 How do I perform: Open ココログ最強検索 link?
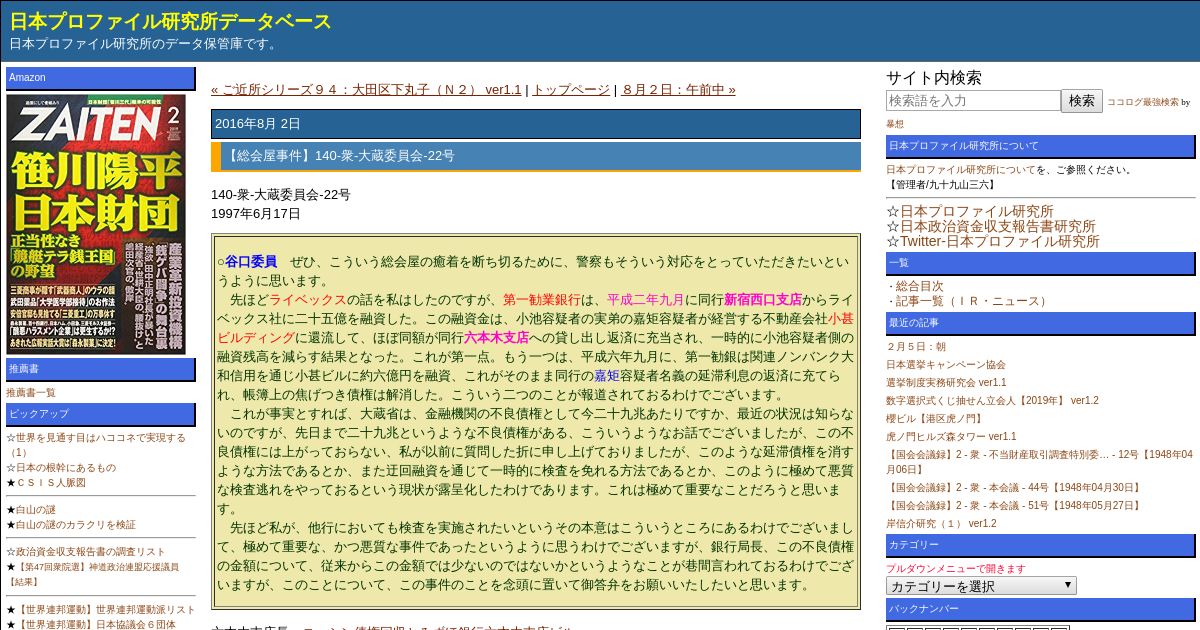pyautogui.click(x=1143, y=102)
